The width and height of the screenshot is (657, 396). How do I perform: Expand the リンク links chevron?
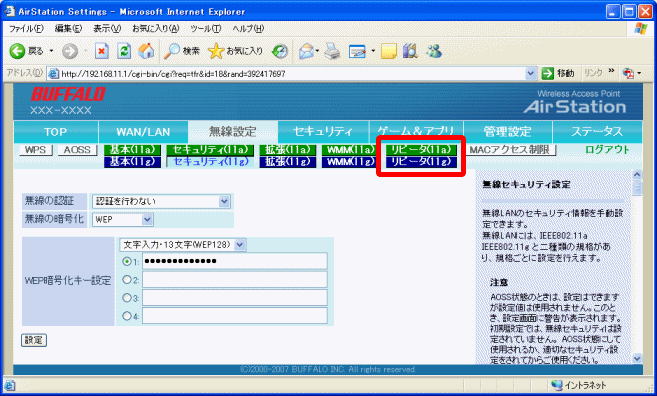pyautogui.click(x=611, y=70)
